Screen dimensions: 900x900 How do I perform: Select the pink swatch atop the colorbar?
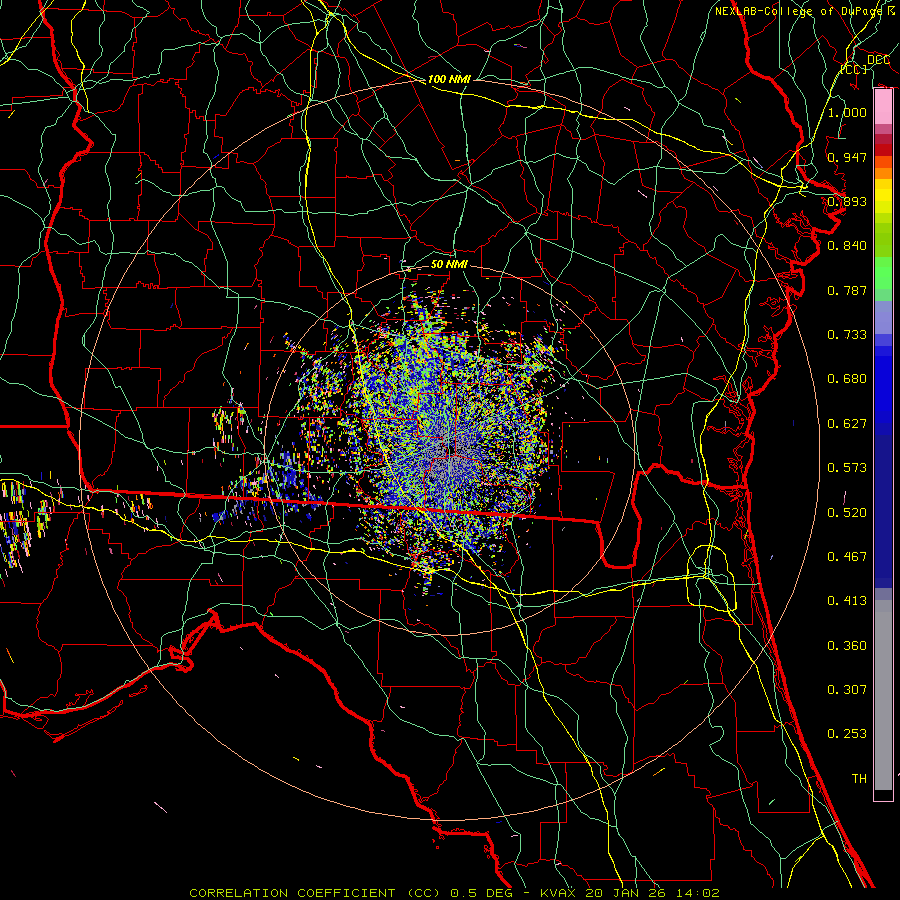pyautogui.click(x=883, y=107)
